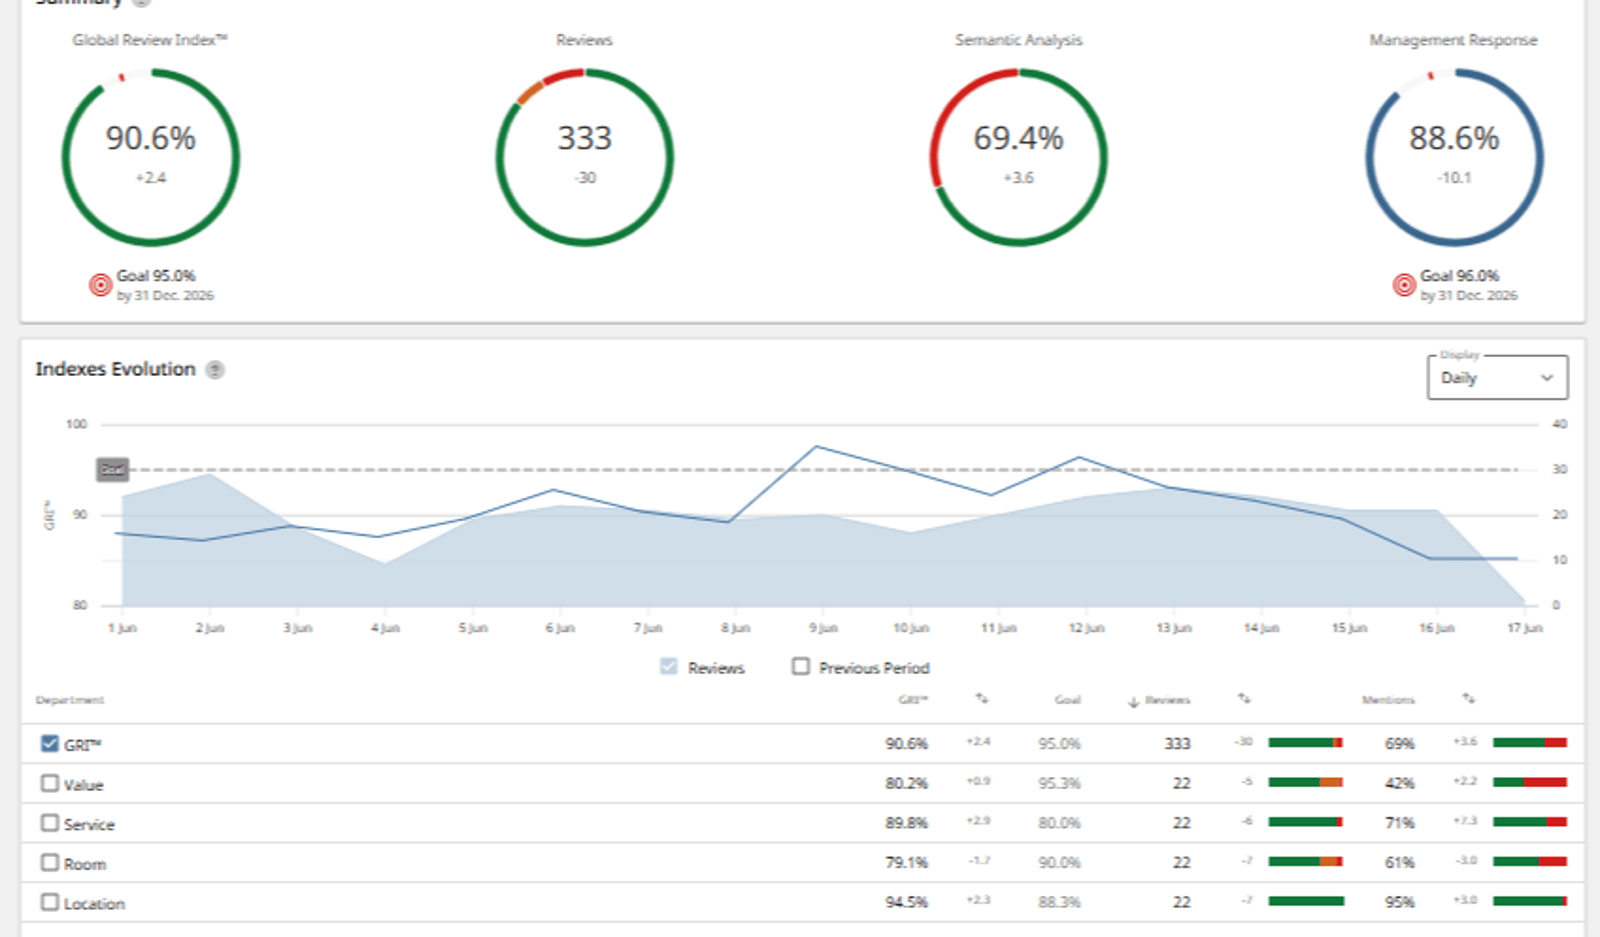Click the Room GRI score 79.1%
The image size is (1600, 937).
pos(907,862)
